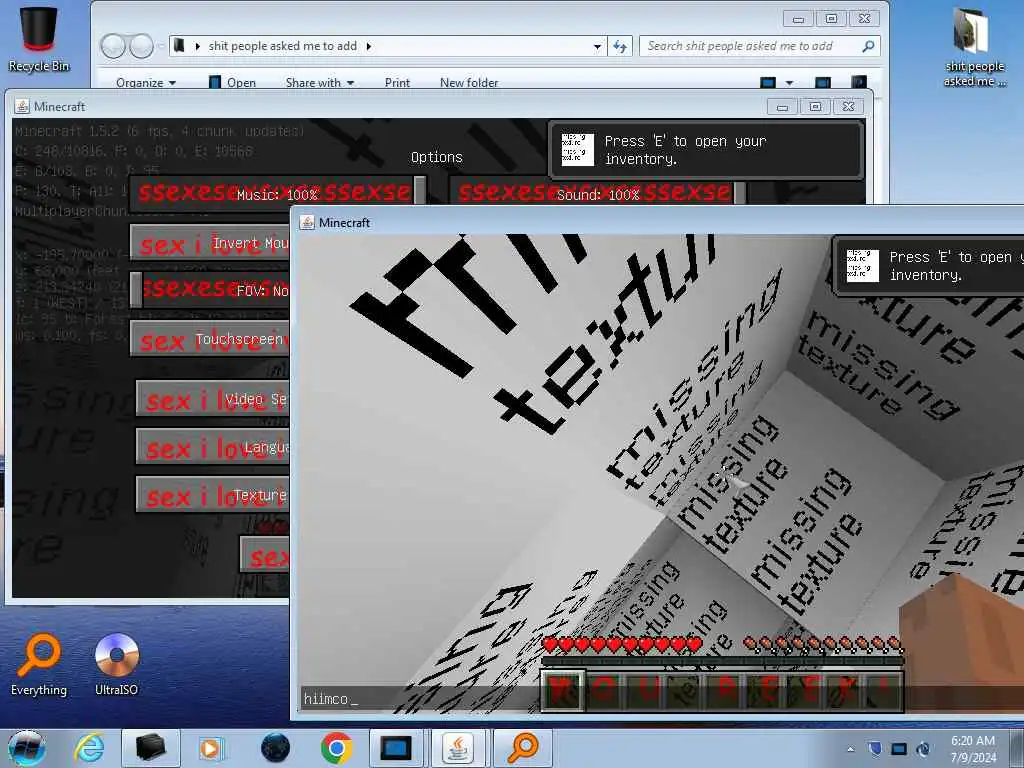This screenshot has height=768, width=1024.
Task: Open the Recycle Bin desktop icon
Action: [39, 39]
